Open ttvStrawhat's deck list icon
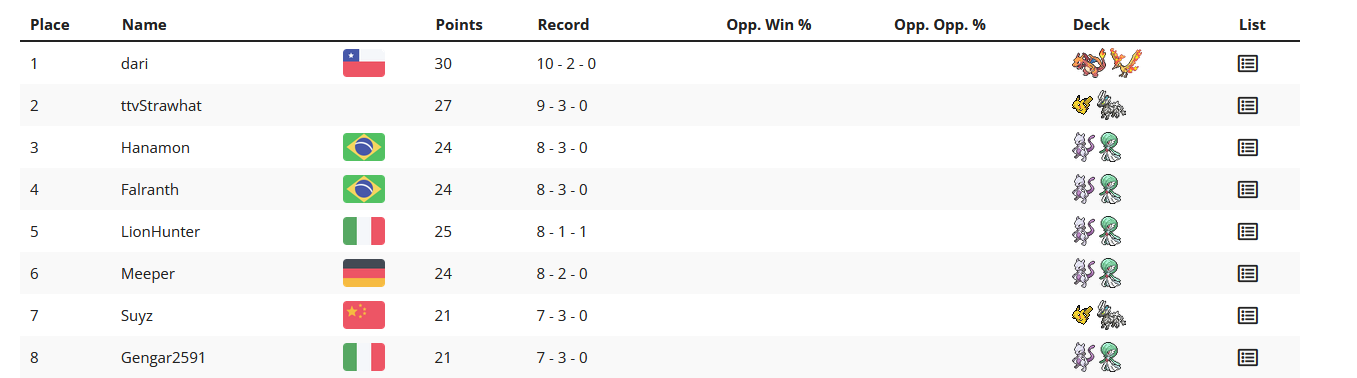Image resolution: width=1357 pixels, height=378 pixels. coord(1247,105)
